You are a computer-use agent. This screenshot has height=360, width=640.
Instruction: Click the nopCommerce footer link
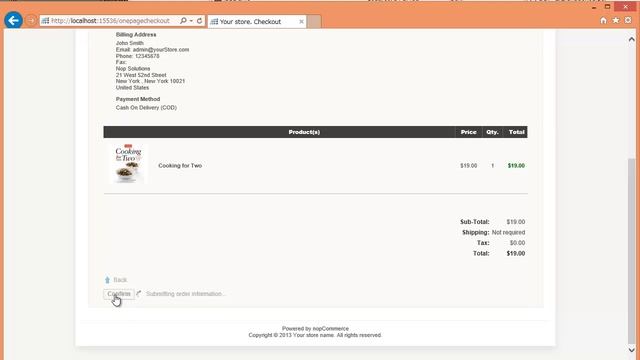point(331,329)
